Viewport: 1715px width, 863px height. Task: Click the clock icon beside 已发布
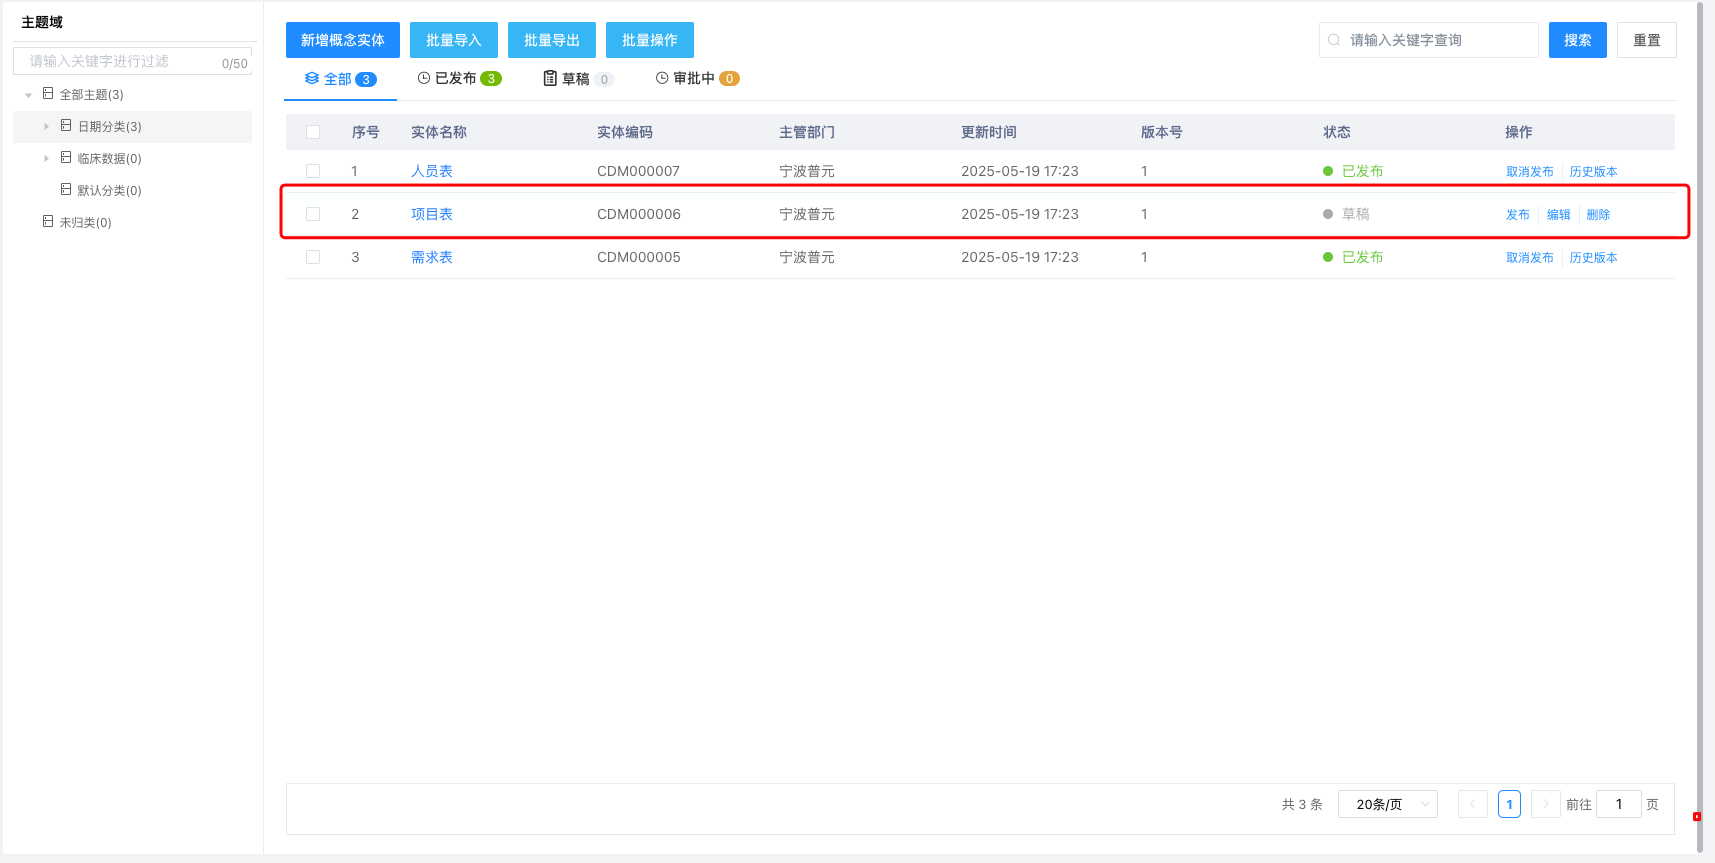tap(424, 78)
